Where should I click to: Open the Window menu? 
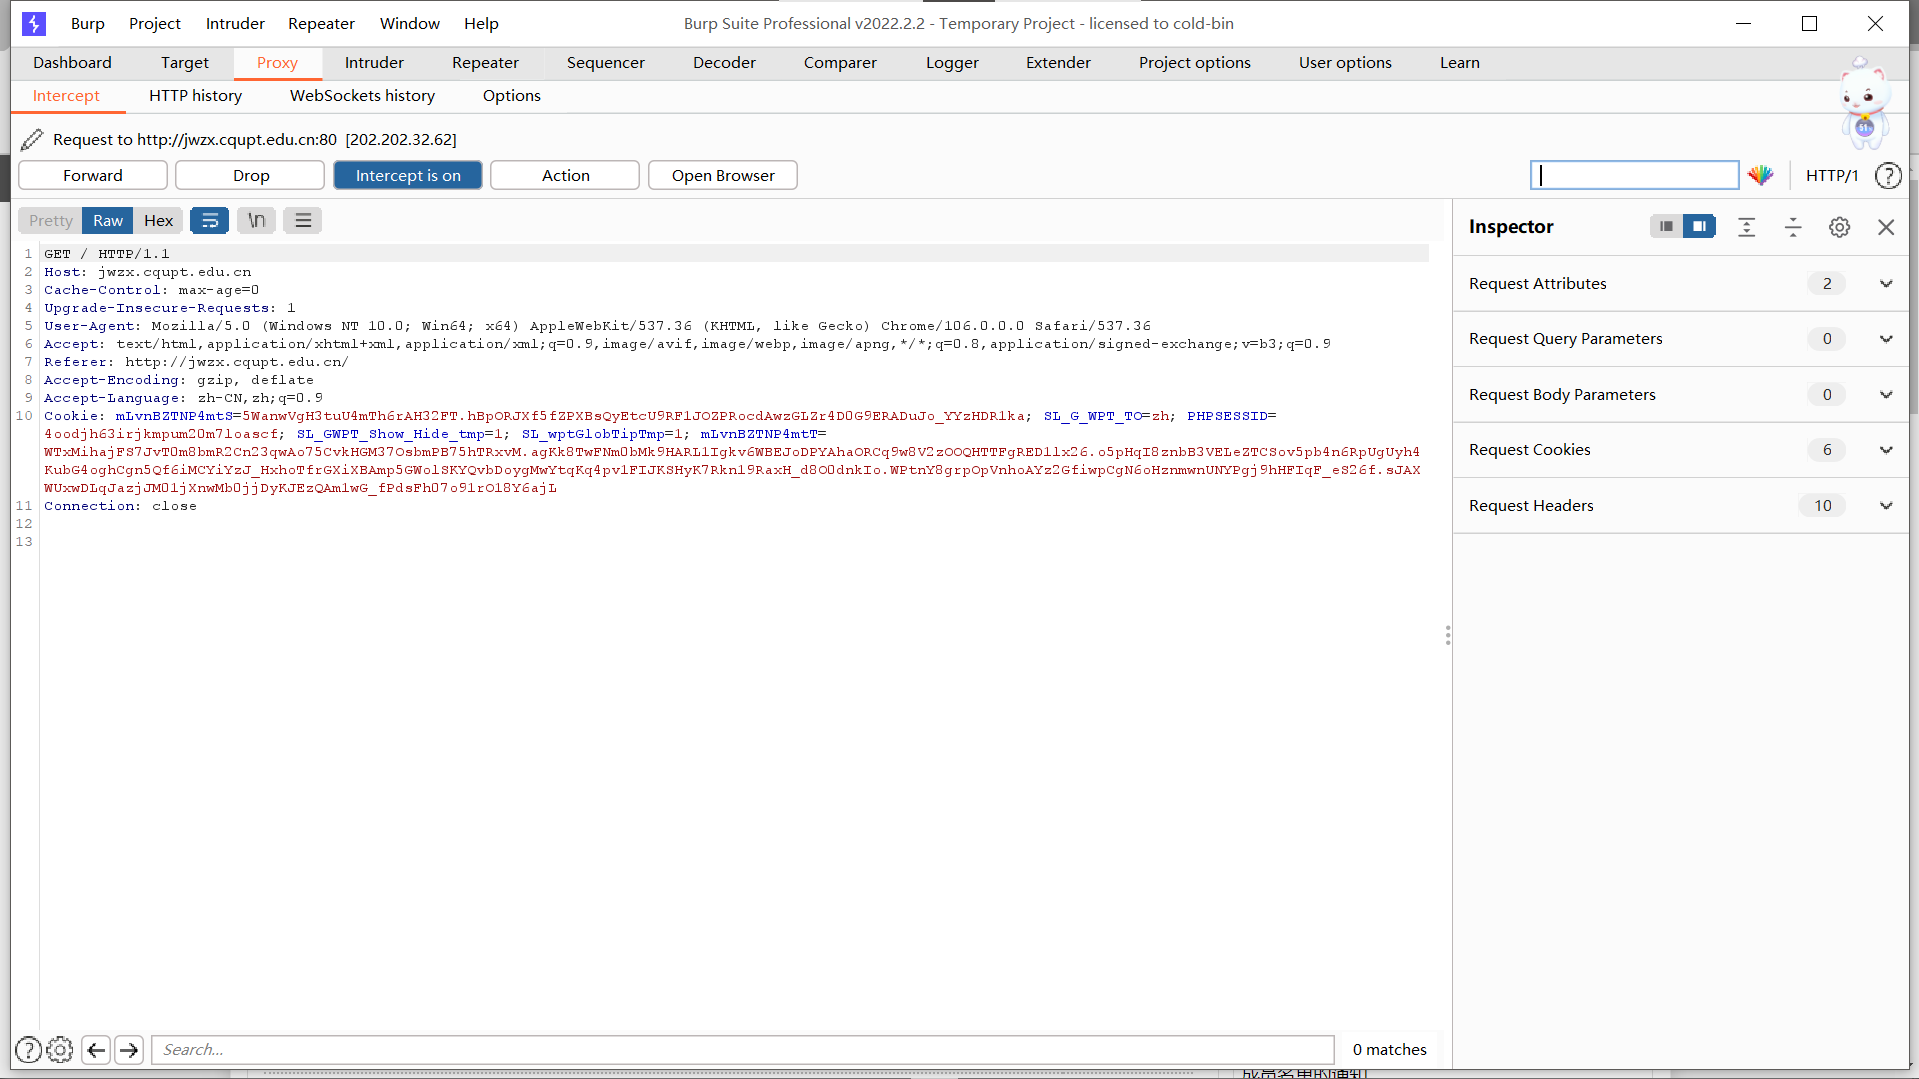[x=410, y=23]
